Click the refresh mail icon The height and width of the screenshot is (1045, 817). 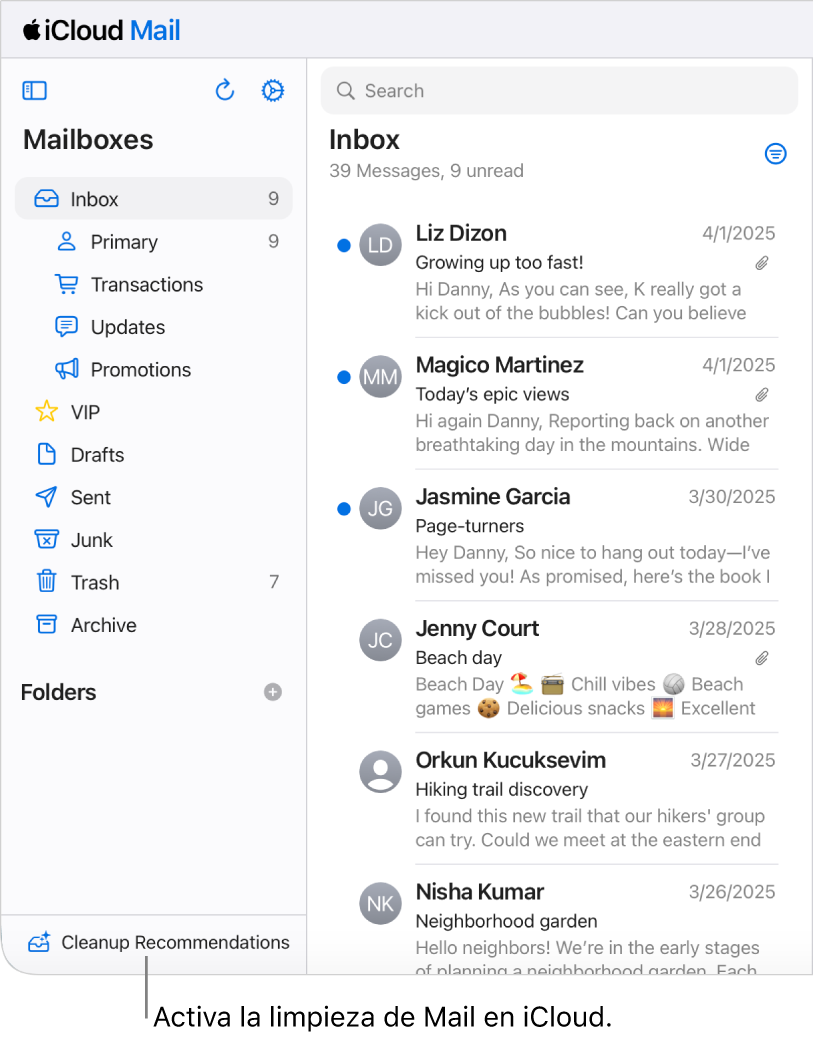pyautogui.click(x=225, y=90)
